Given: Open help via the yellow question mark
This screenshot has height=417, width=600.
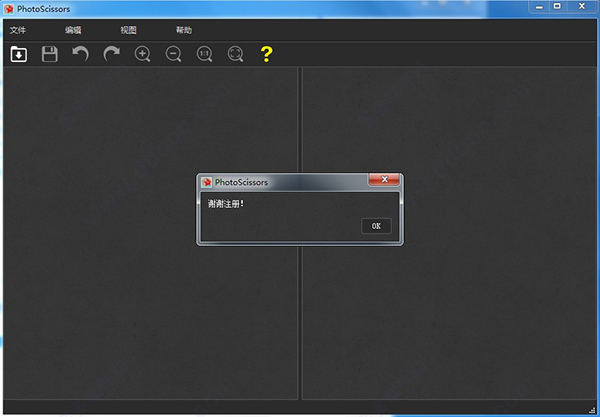Looking at the screenshot, I should [266, 54].
